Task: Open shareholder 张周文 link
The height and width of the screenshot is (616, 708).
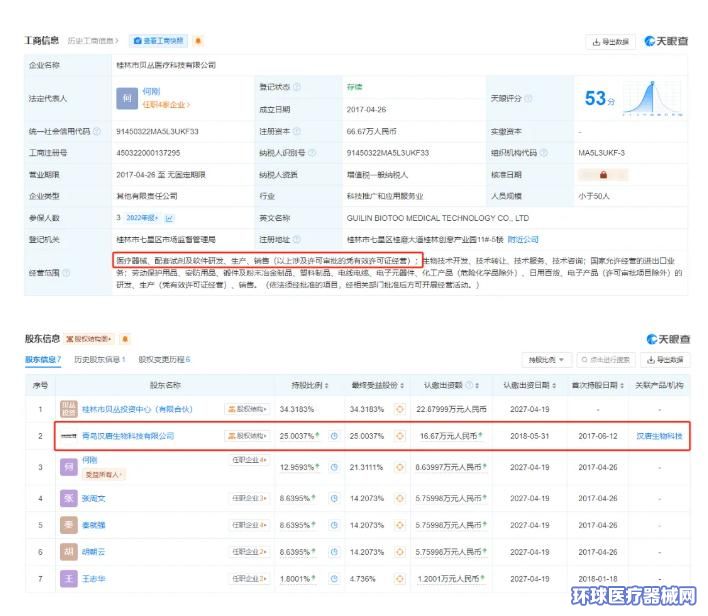Action: tap(93, 499)
